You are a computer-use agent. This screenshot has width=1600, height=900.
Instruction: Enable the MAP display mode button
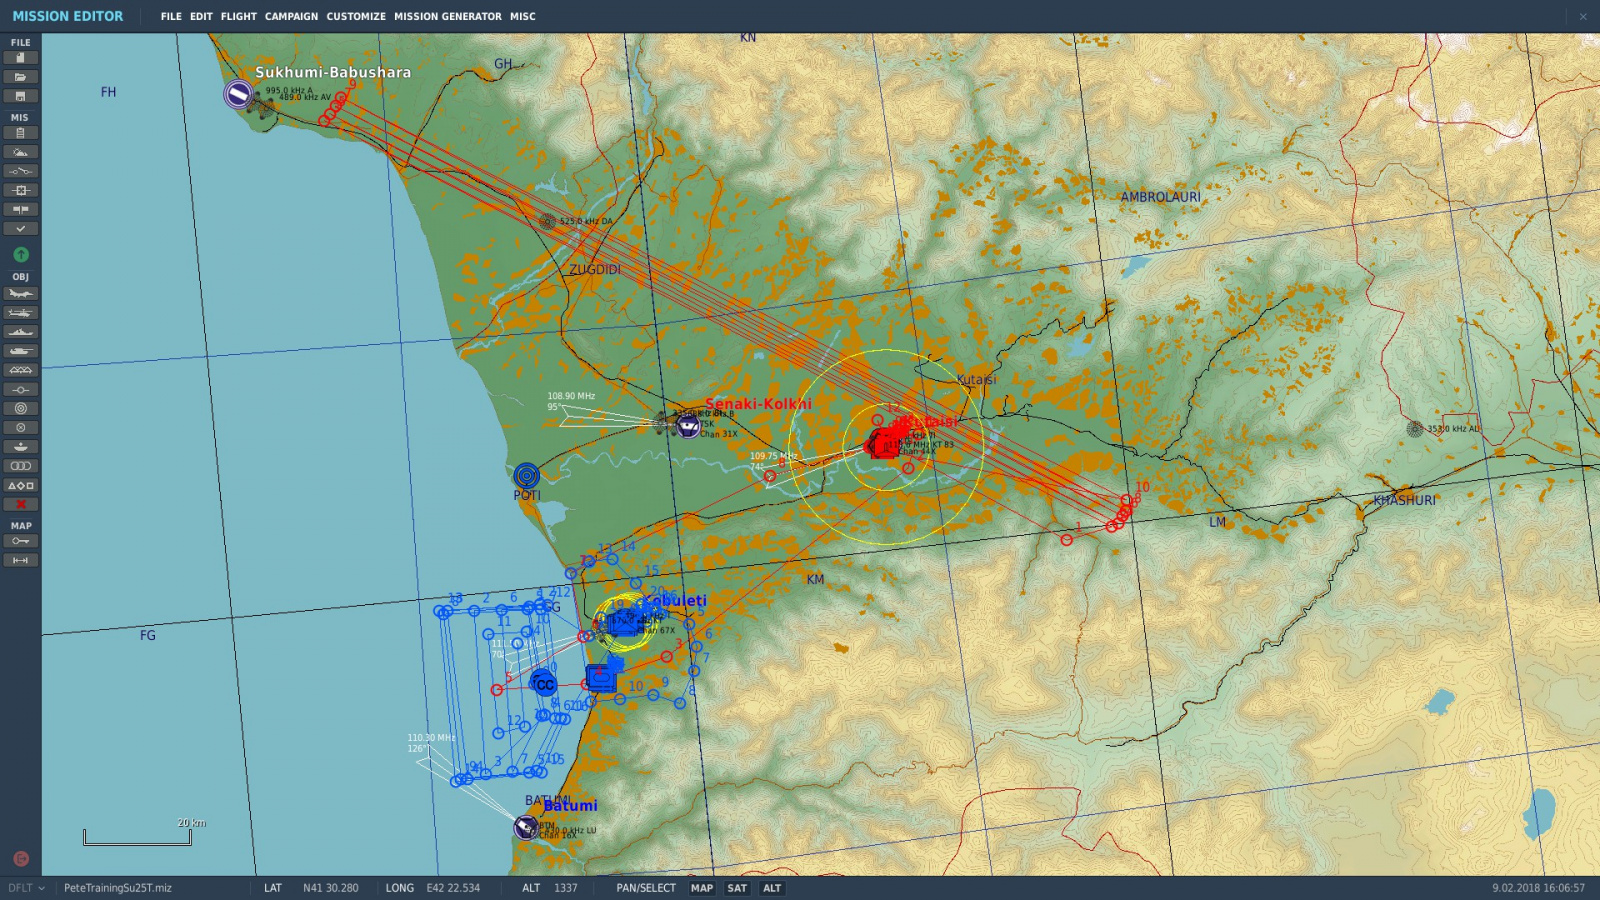702,888
